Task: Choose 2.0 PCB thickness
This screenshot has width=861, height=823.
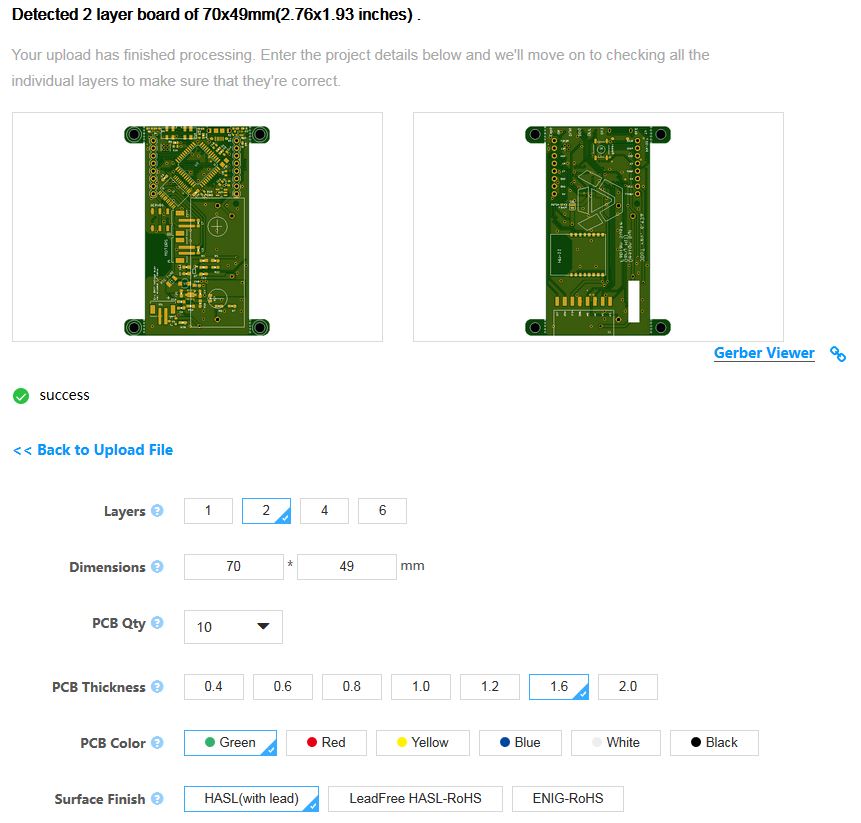Action: [628, 687]
